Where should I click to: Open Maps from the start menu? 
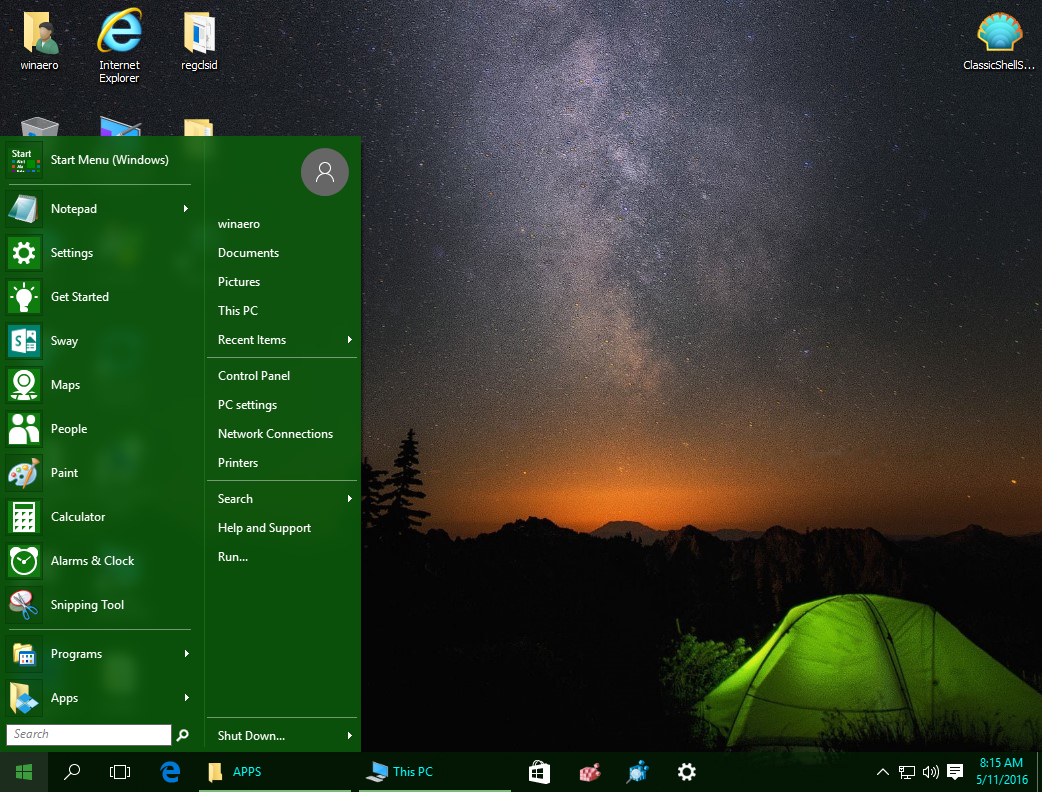click(65, 384)
